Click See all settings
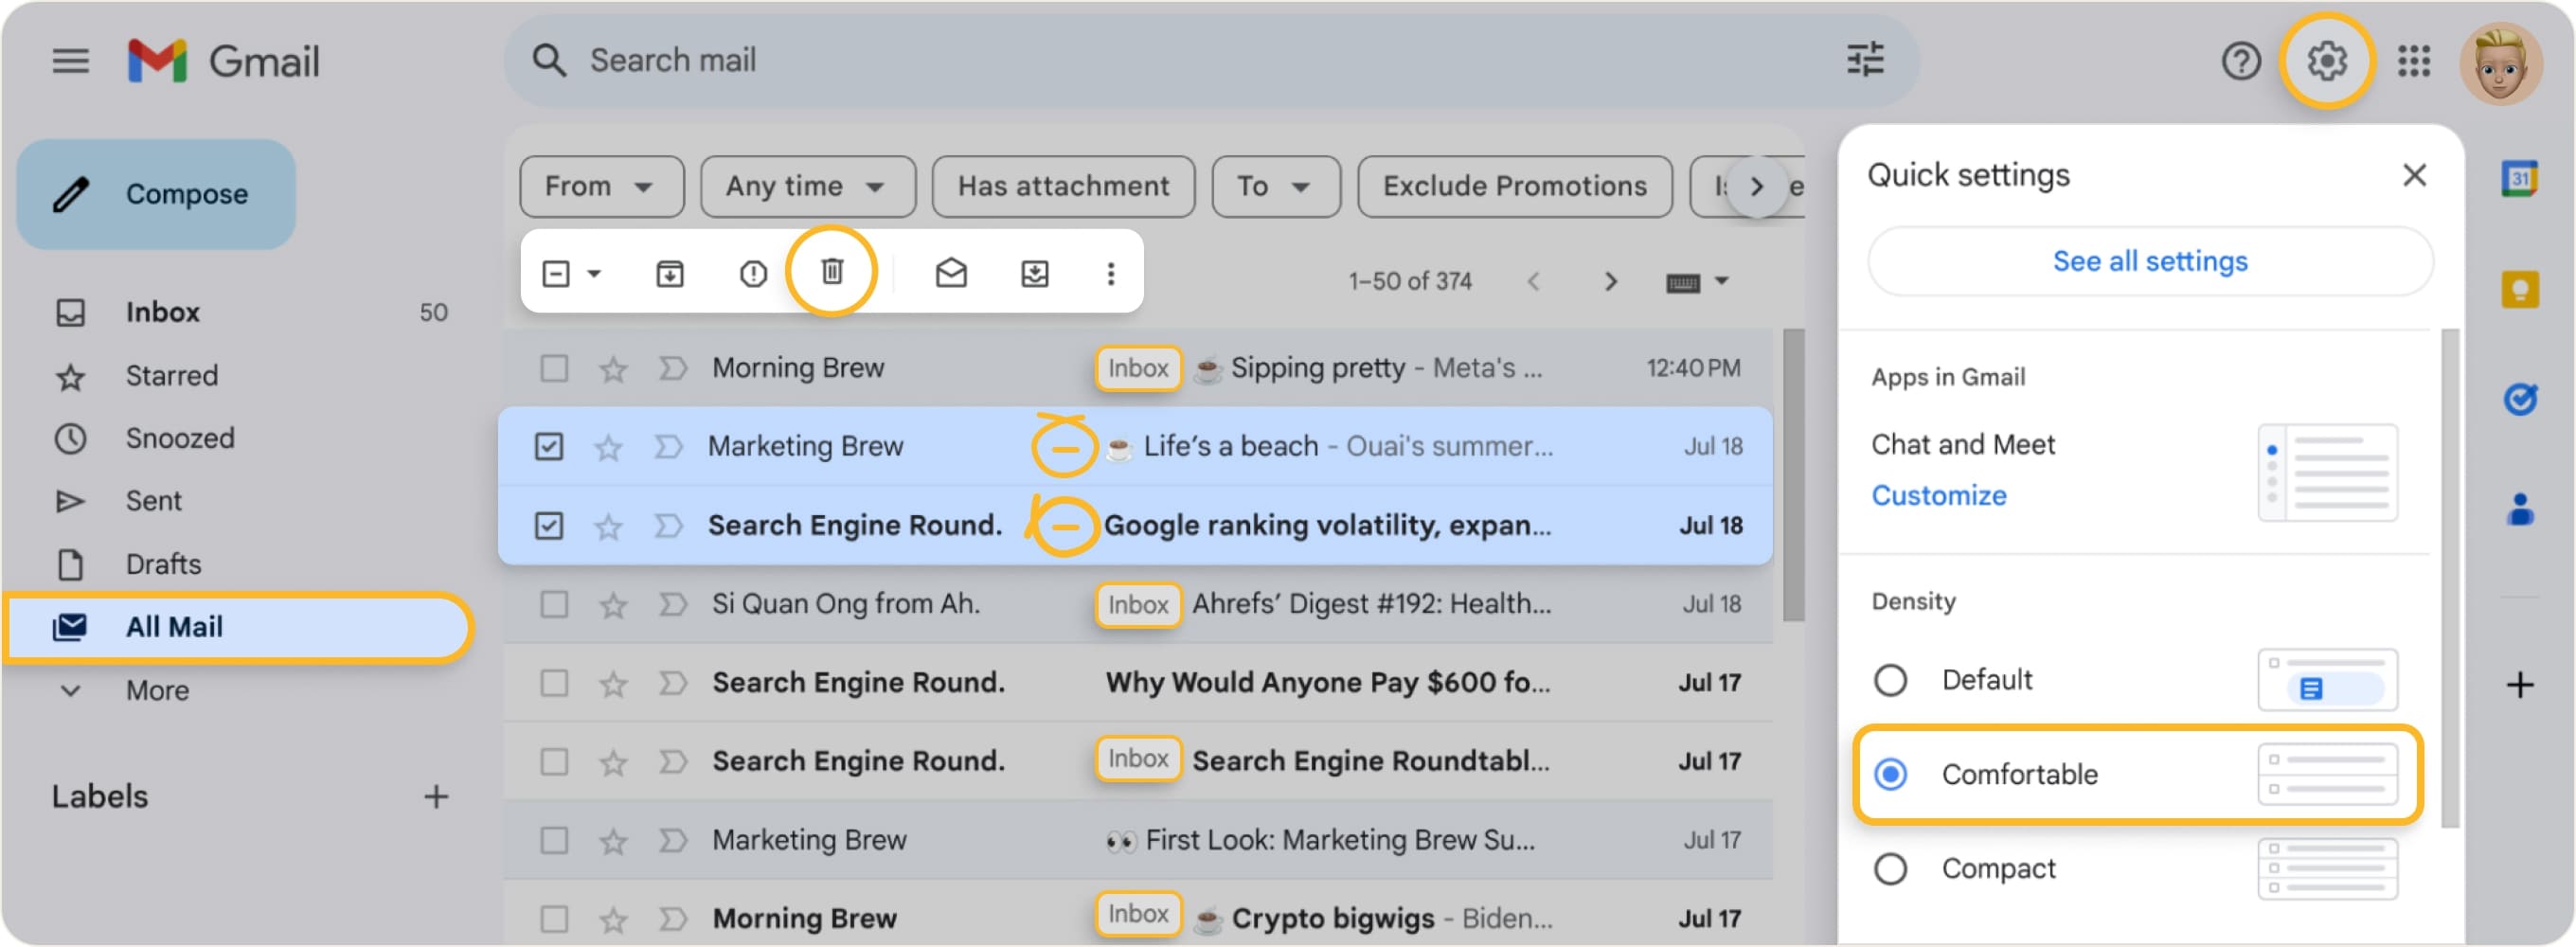The image size is (2576, 947). (2150, 260)
